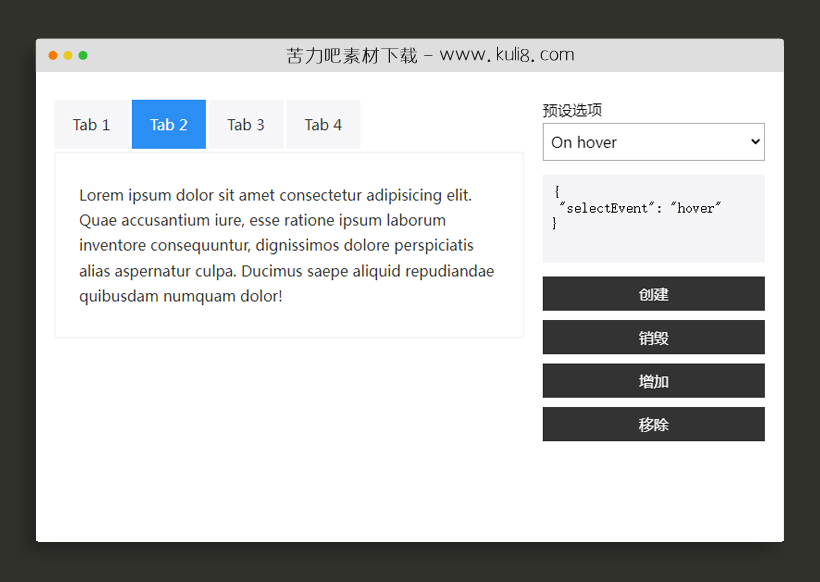The height and width of the screenshot is (582, 820).
Task: Switch to Tab 4
Action: pos(323,124)
